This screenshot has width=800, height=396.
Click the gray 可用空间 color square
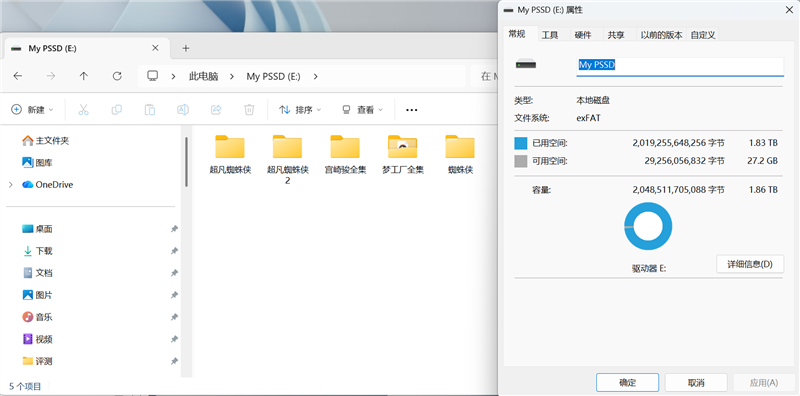click(x=520, y=161)
